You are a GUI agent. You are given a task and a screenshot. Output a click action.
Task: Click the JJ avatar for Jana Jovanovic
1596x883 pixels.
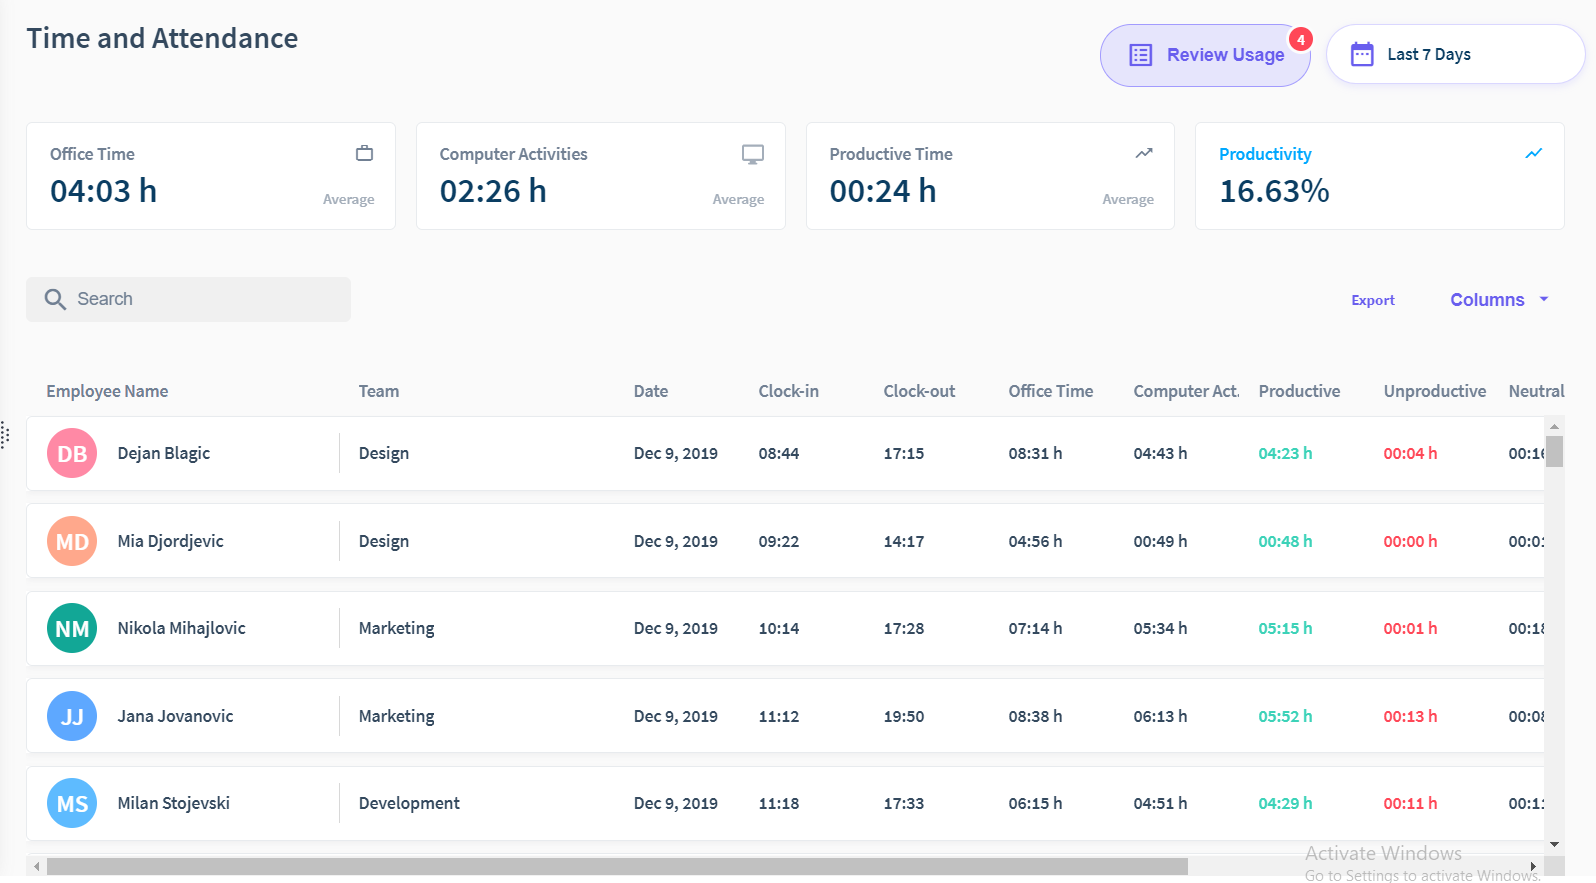pyautogui.click(x=72, y=717)
